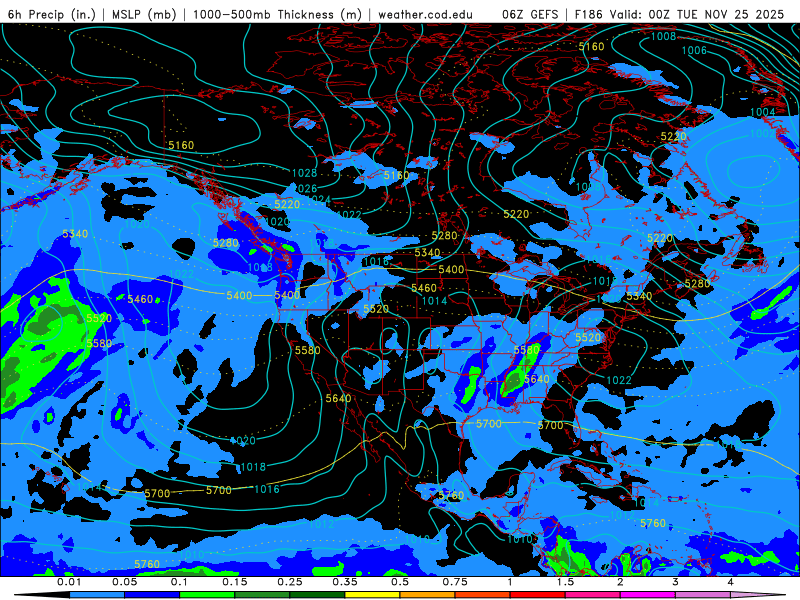800x600 pixels.
Task: Click the '0.35' legend value
Action: pyautogui.click(x=345, y=582)
